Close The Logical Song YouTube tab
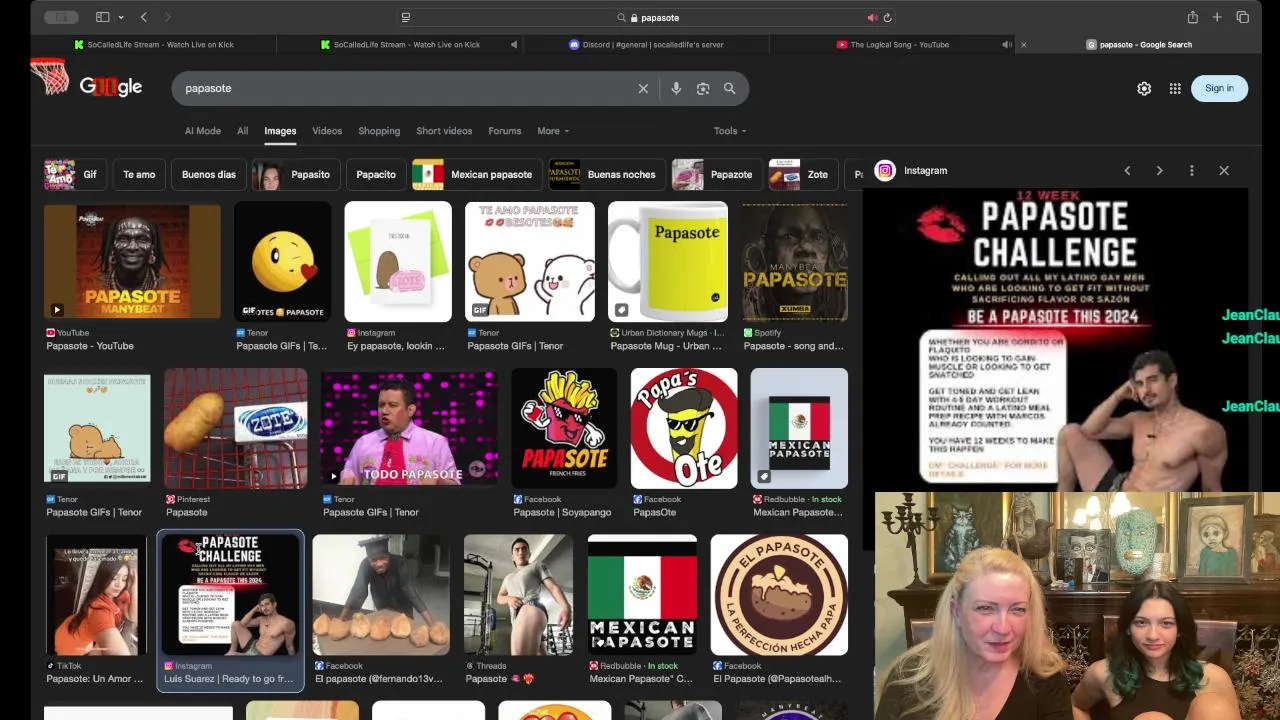This screenshot has width=1280, height=720. (x=1023, y=44)
